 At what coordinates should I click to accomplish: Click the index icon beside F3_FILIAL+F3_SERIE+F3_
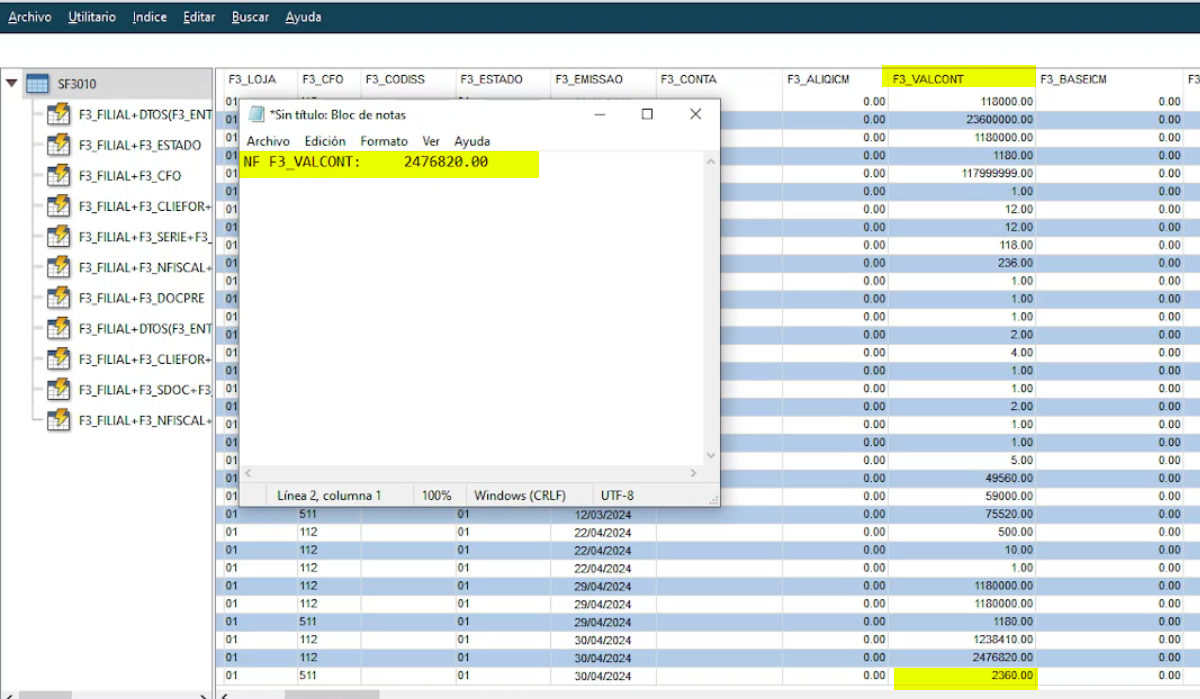click(x=59, y=237)
